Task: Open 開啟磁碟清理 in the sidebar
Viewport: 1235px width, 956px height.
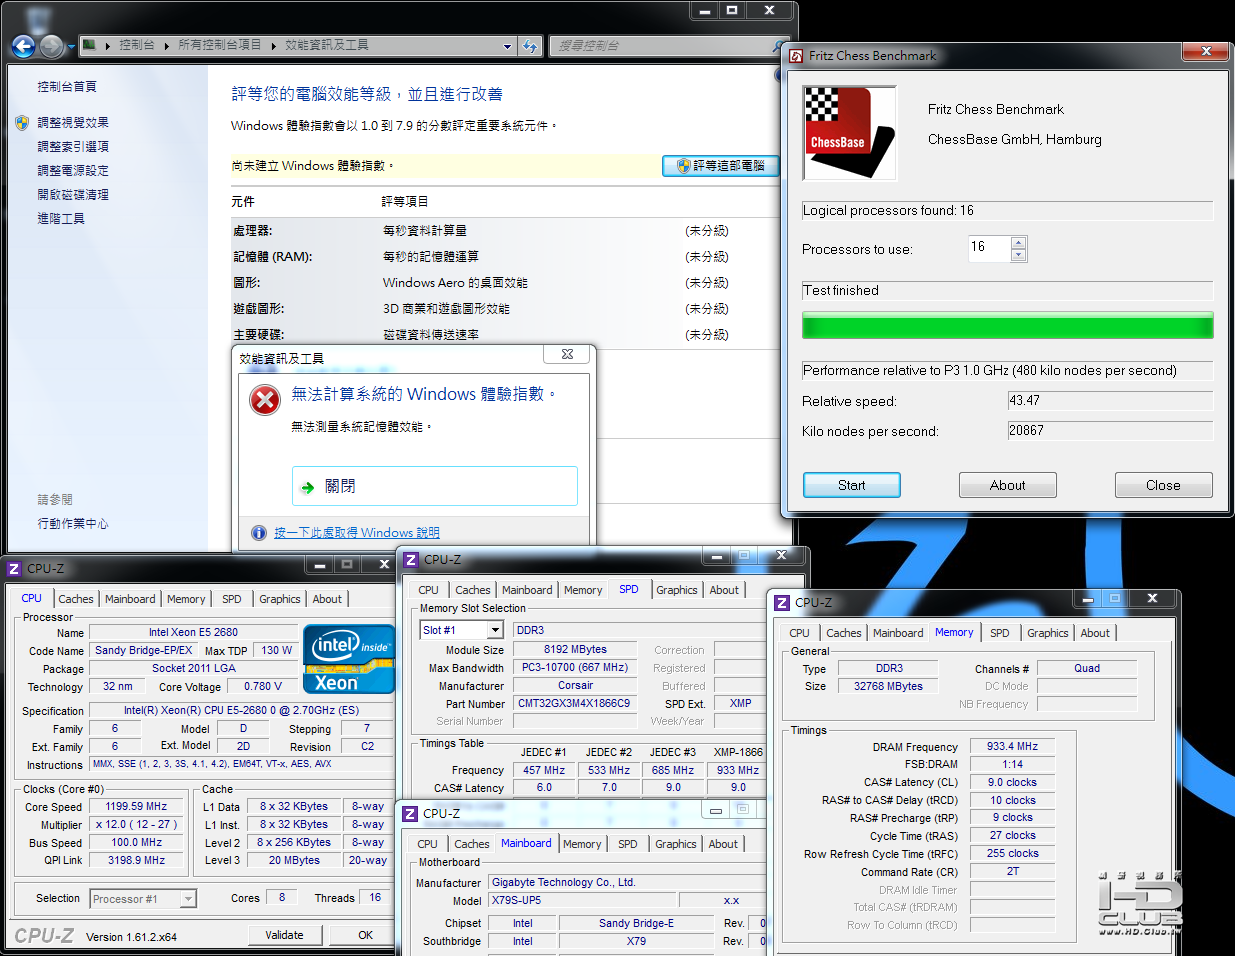Action: pyautogui.click(x=73, y=195)
